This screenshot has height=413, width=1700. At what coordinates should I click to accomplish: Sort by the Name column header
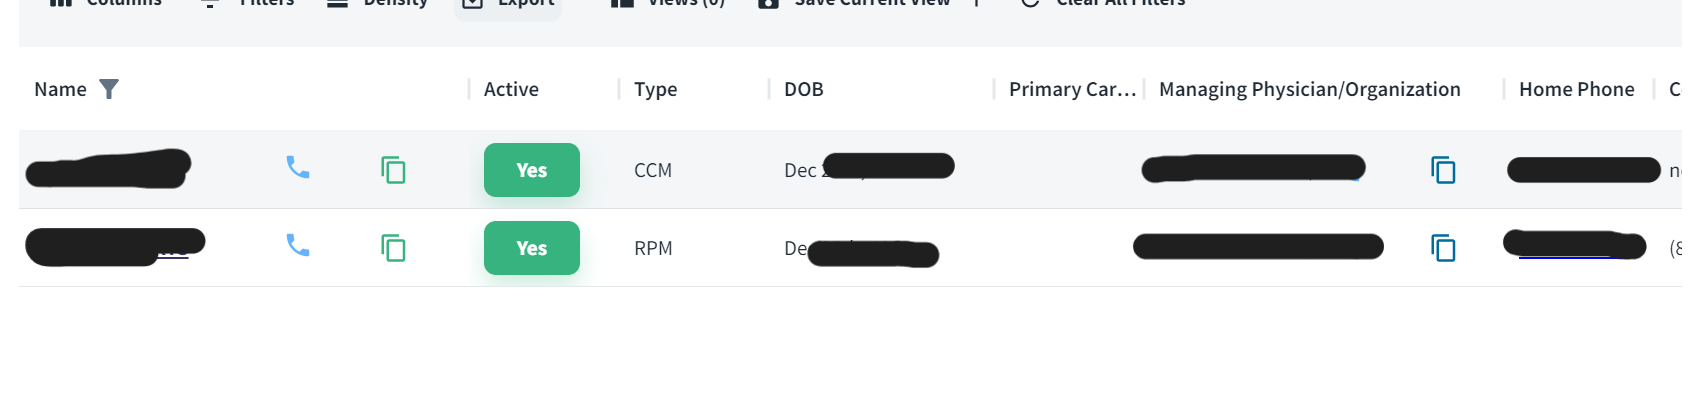tap(60, 89)
